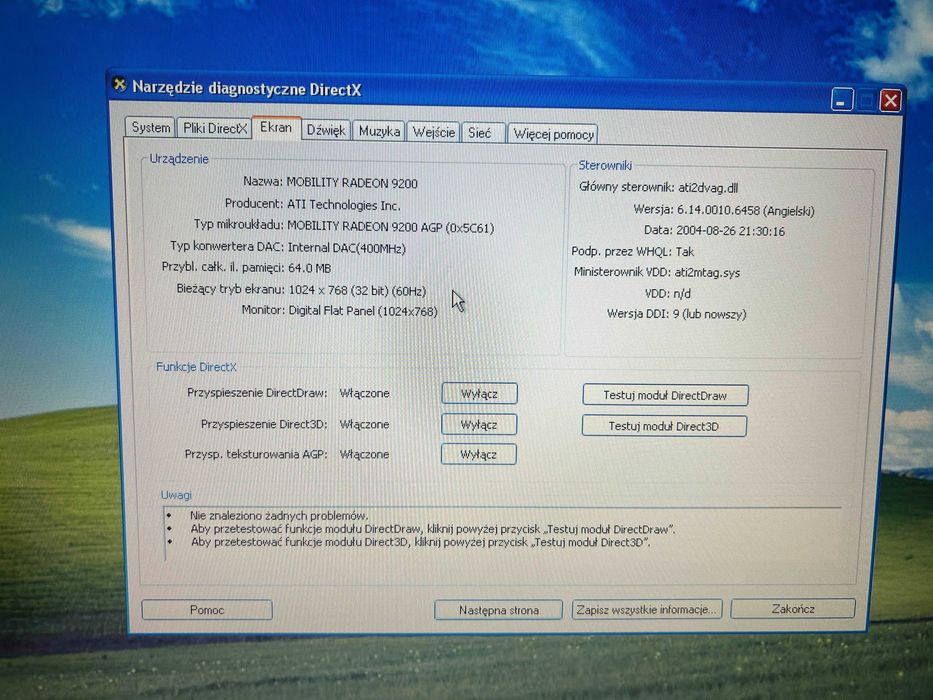This screenshot has height=700, width=933.
Task: Click memory value 64.0 MB
Action: click(x=309, y=268)
